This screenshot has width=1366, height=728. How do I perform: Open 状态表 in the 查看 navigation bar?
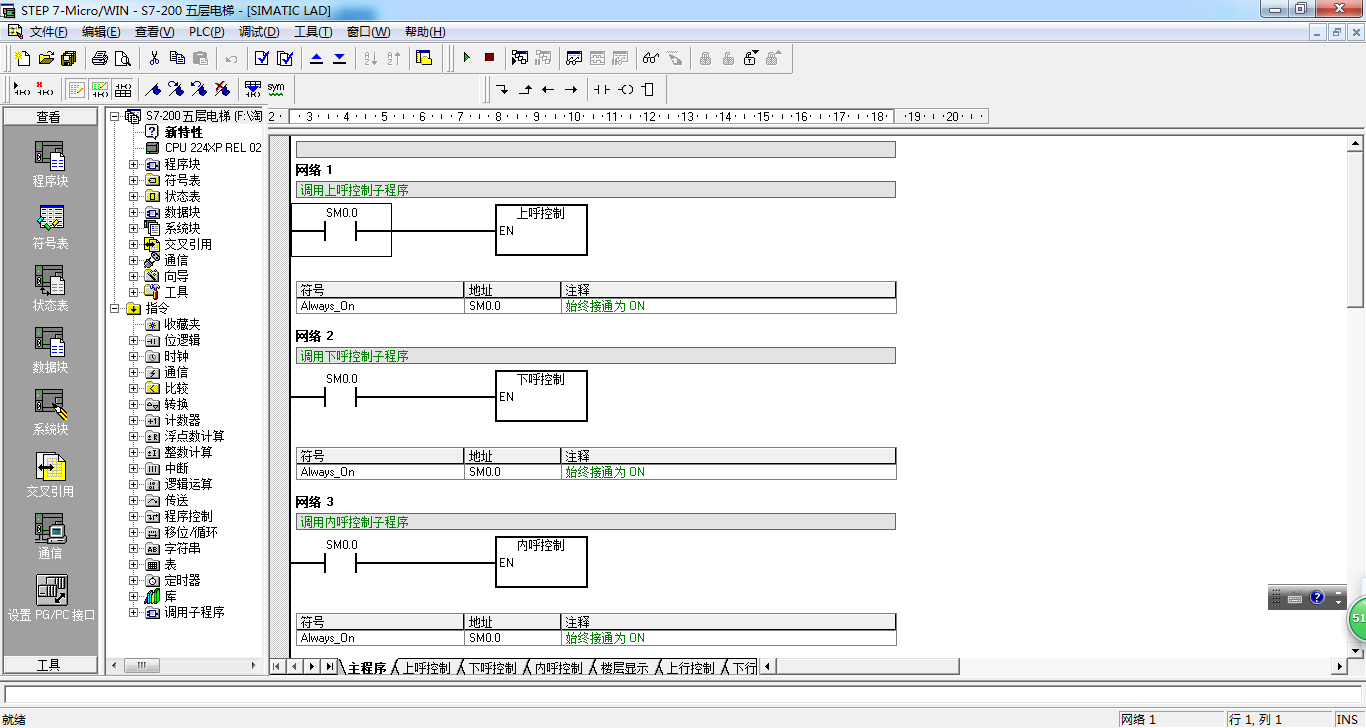point(50,289)
